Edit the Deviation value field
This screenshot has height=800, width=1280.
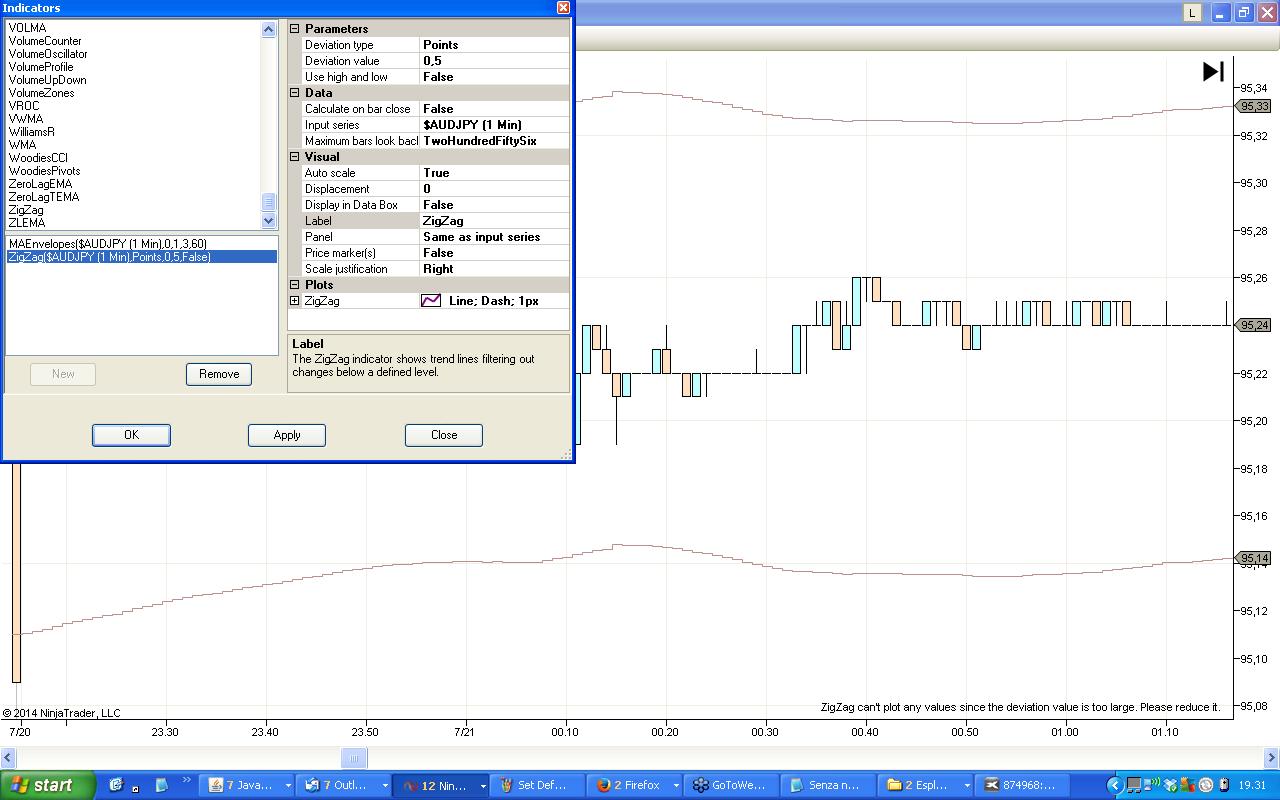coord(494,61)
